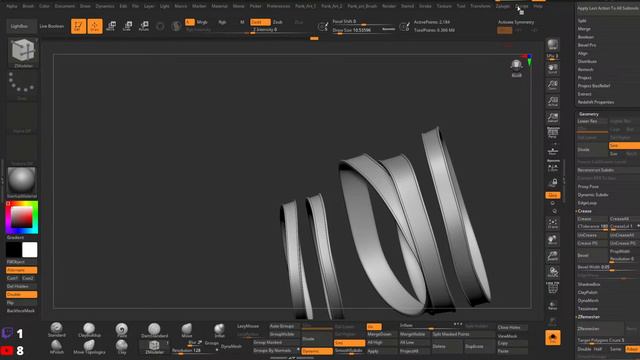Toggle the Double option

(22, 295)
